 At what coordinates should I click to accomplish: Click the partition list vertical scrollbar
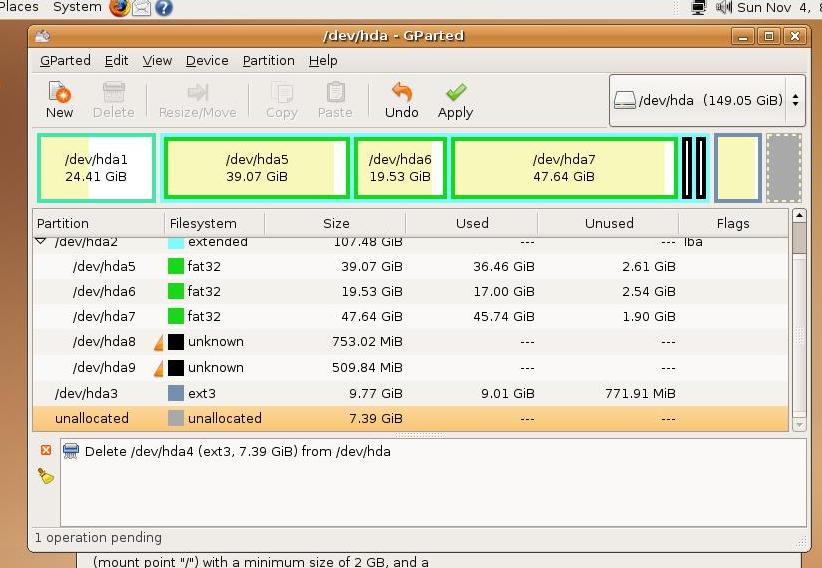799,320
